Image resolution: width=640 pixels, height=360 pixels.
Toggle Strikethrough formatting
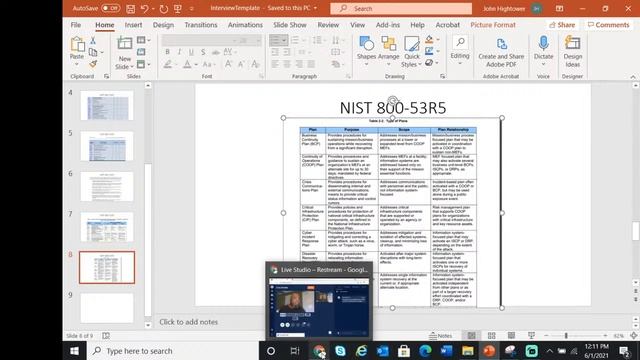pos(216,52)
